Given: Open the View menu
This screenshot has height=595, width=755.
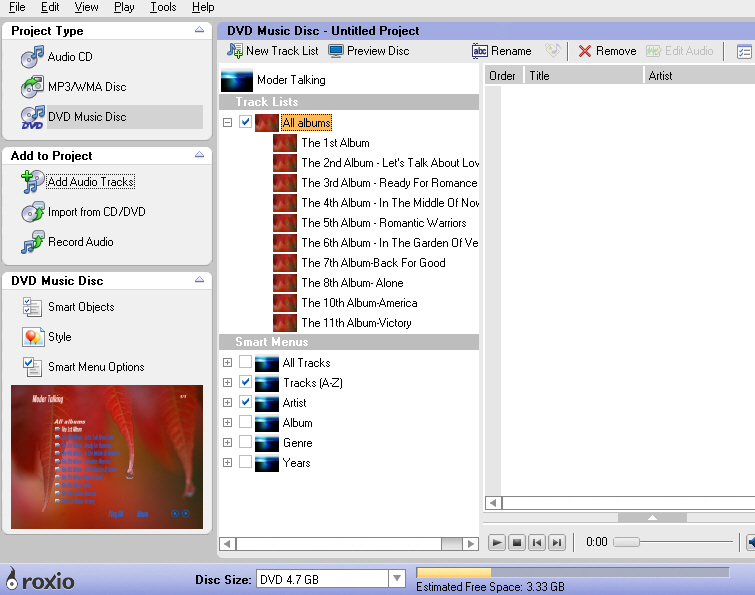Looking at the screenshot, I should [x=86, y=7].
